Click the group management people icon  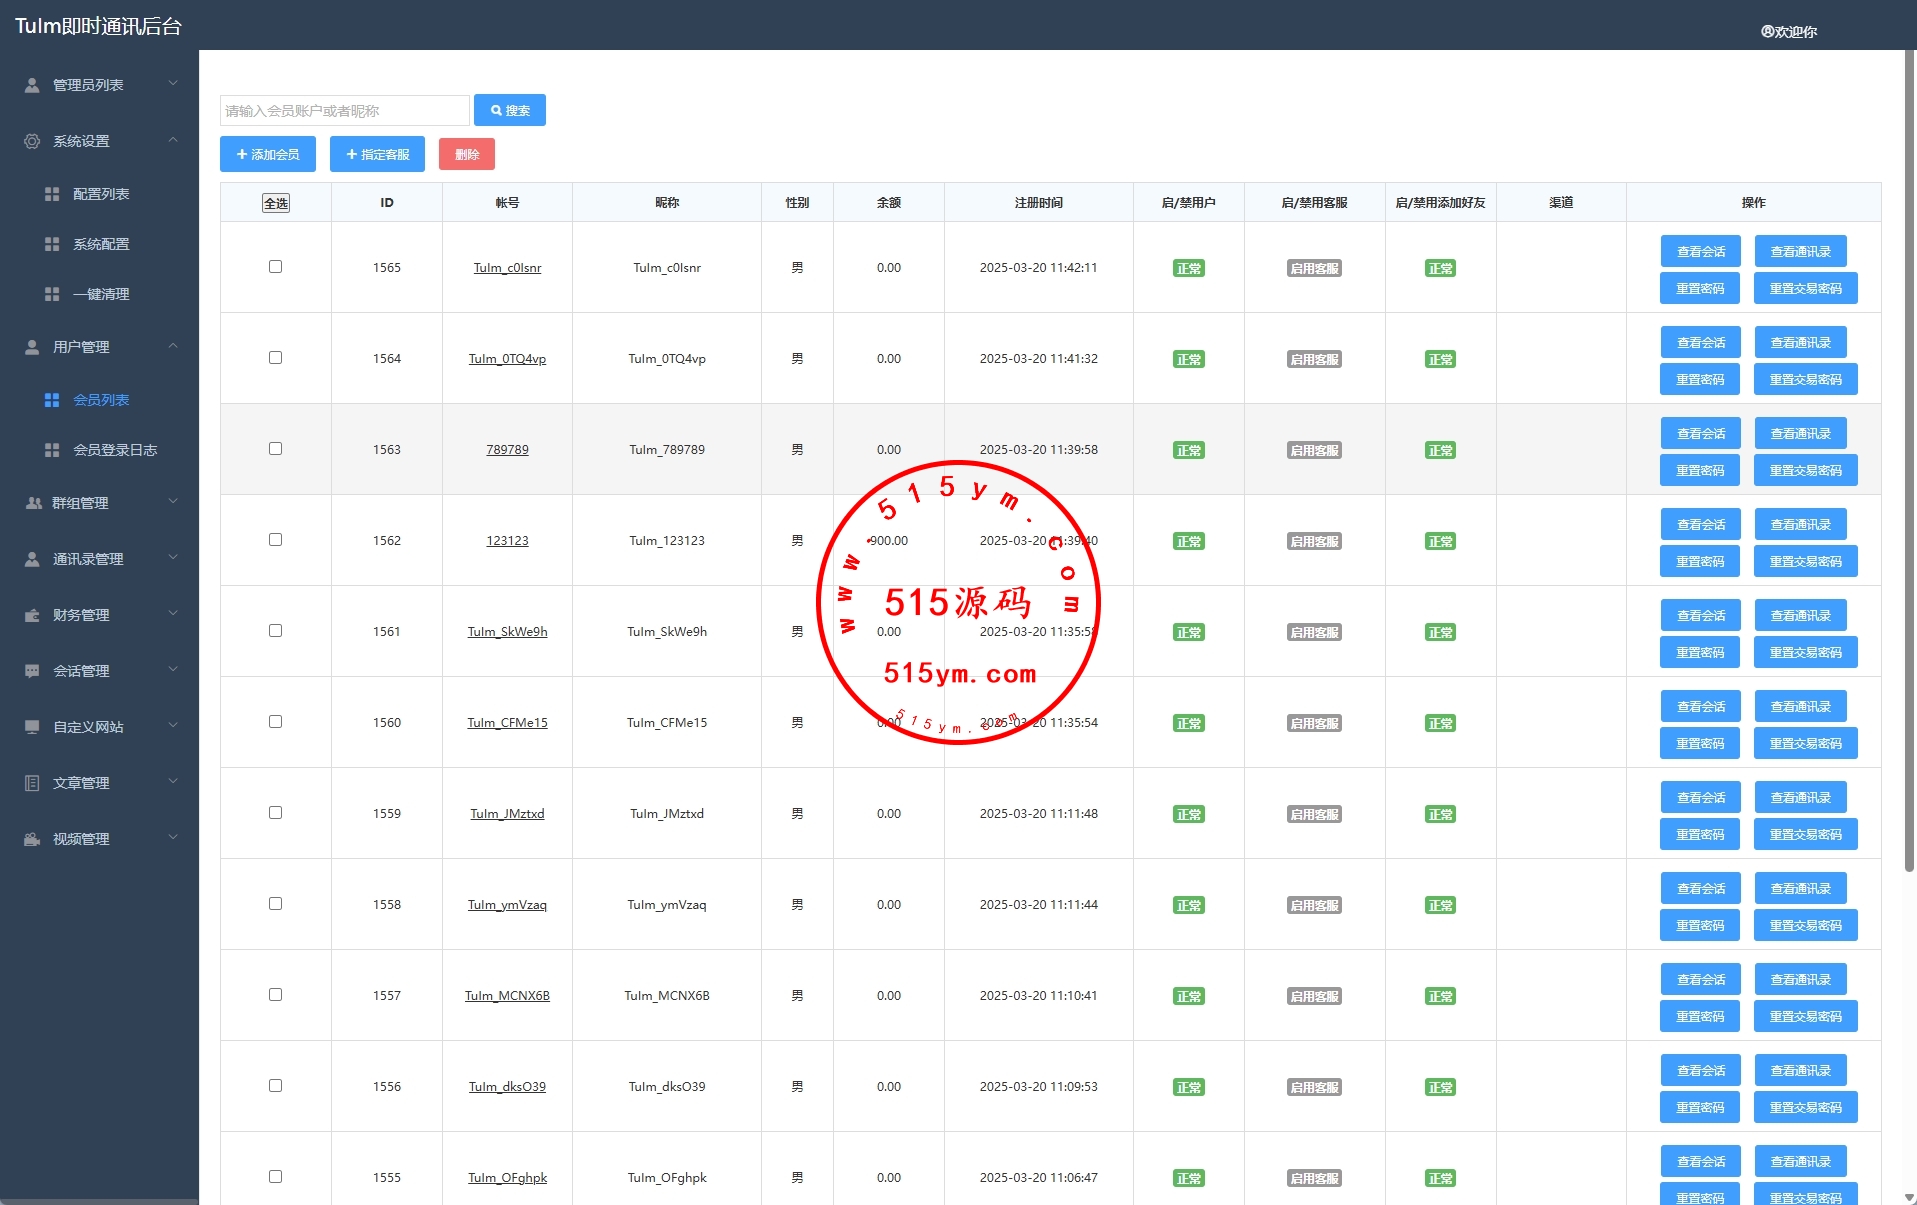(x=33, y=503)
